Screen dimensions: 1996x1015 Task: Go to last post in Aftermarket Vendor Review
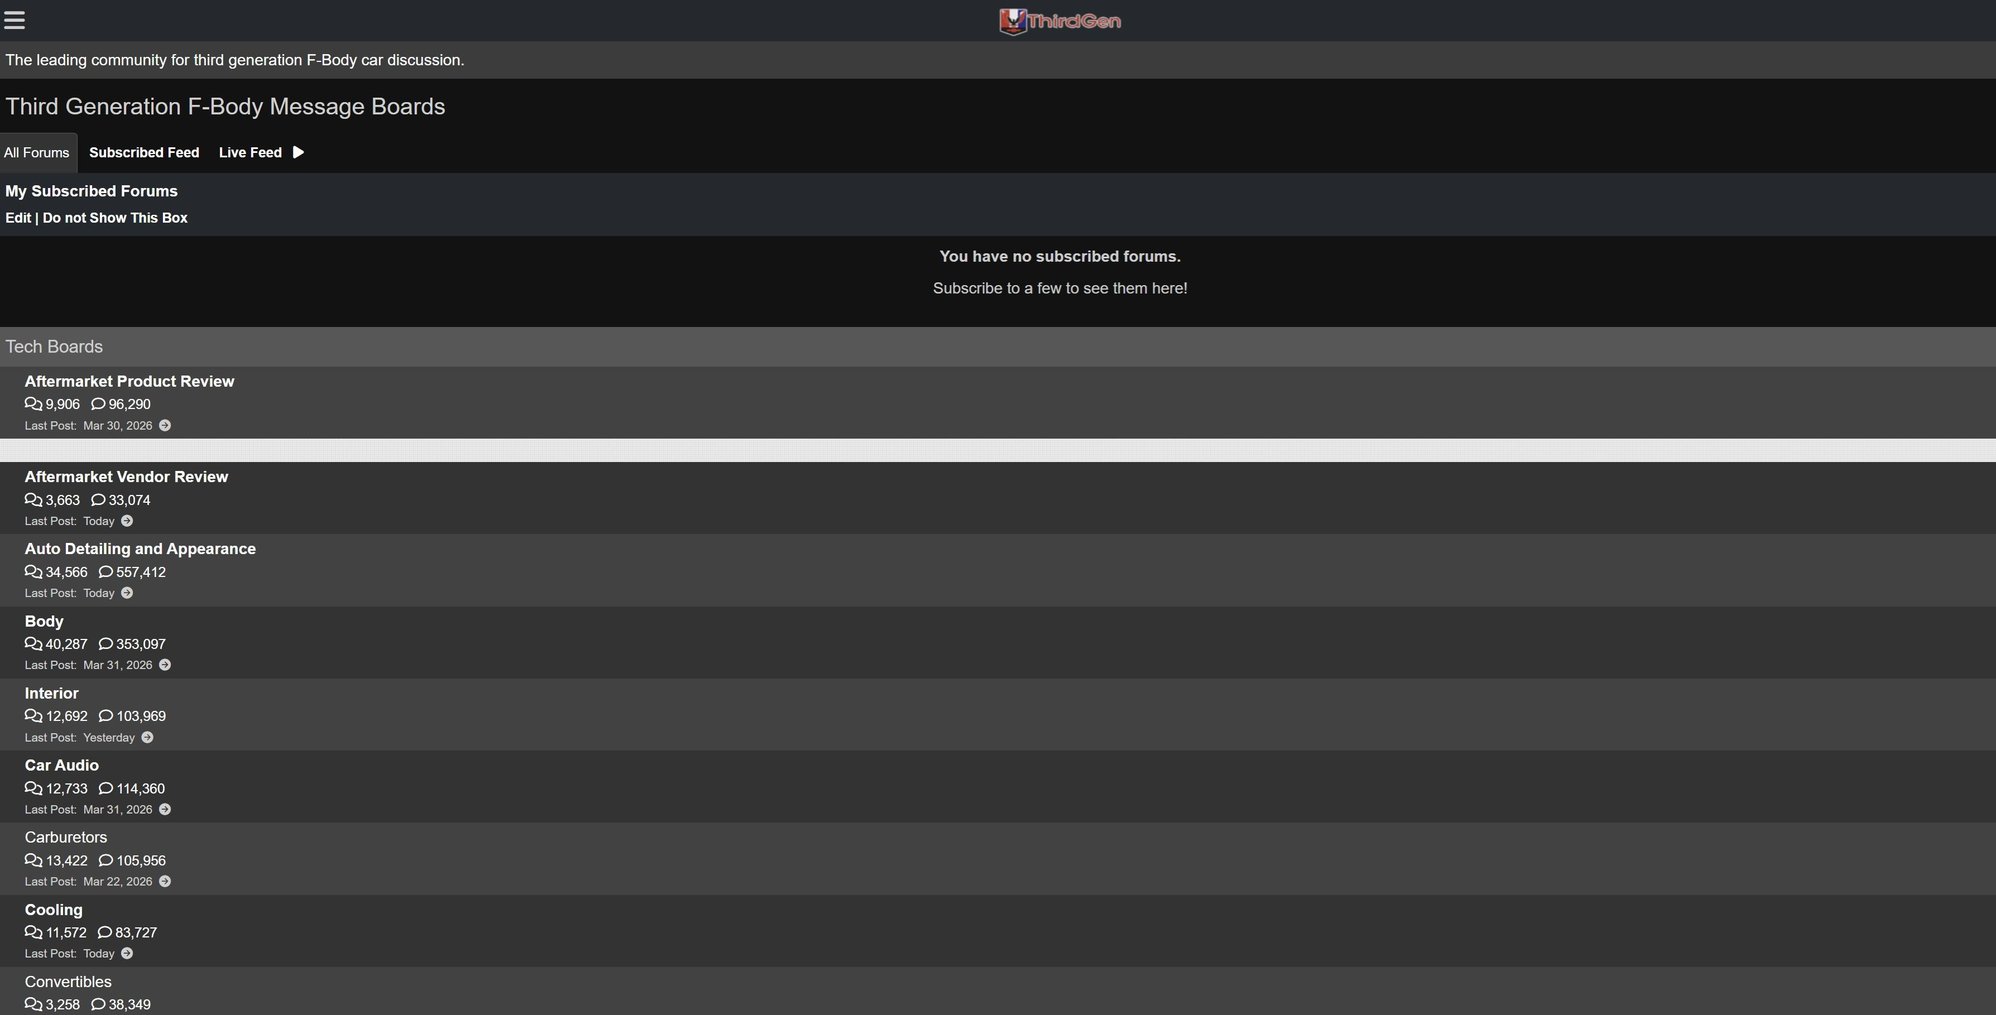127,521
